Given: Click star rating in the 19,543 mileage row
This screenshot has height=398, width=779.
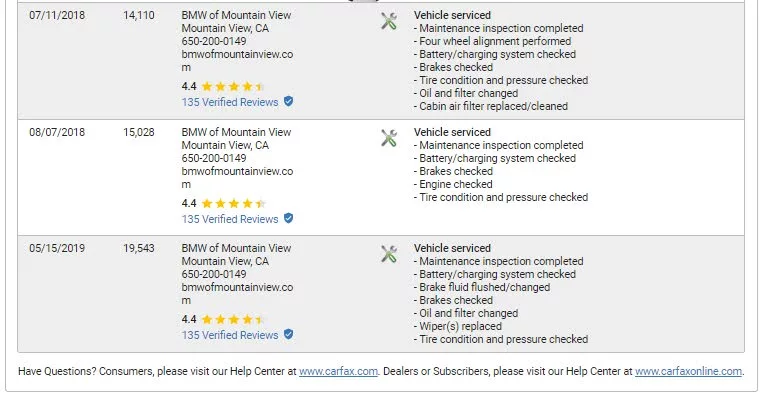Looking at the screenshot, I should 233,319.
